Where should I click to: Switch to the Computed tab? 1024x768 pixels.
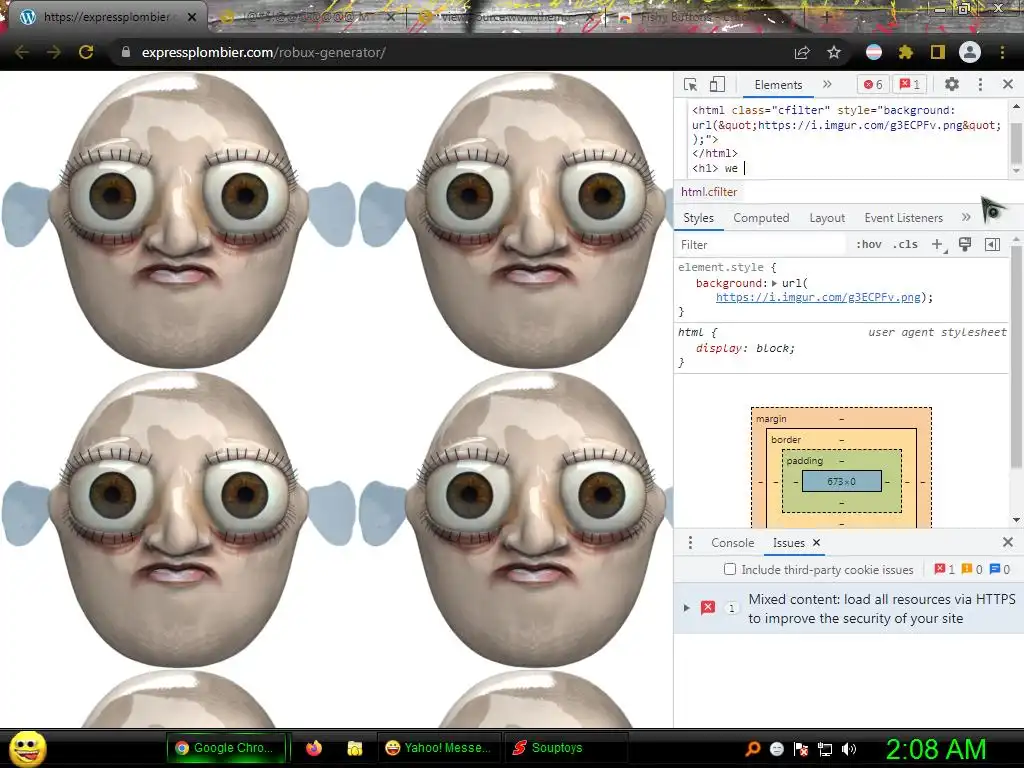pos(761,218)
